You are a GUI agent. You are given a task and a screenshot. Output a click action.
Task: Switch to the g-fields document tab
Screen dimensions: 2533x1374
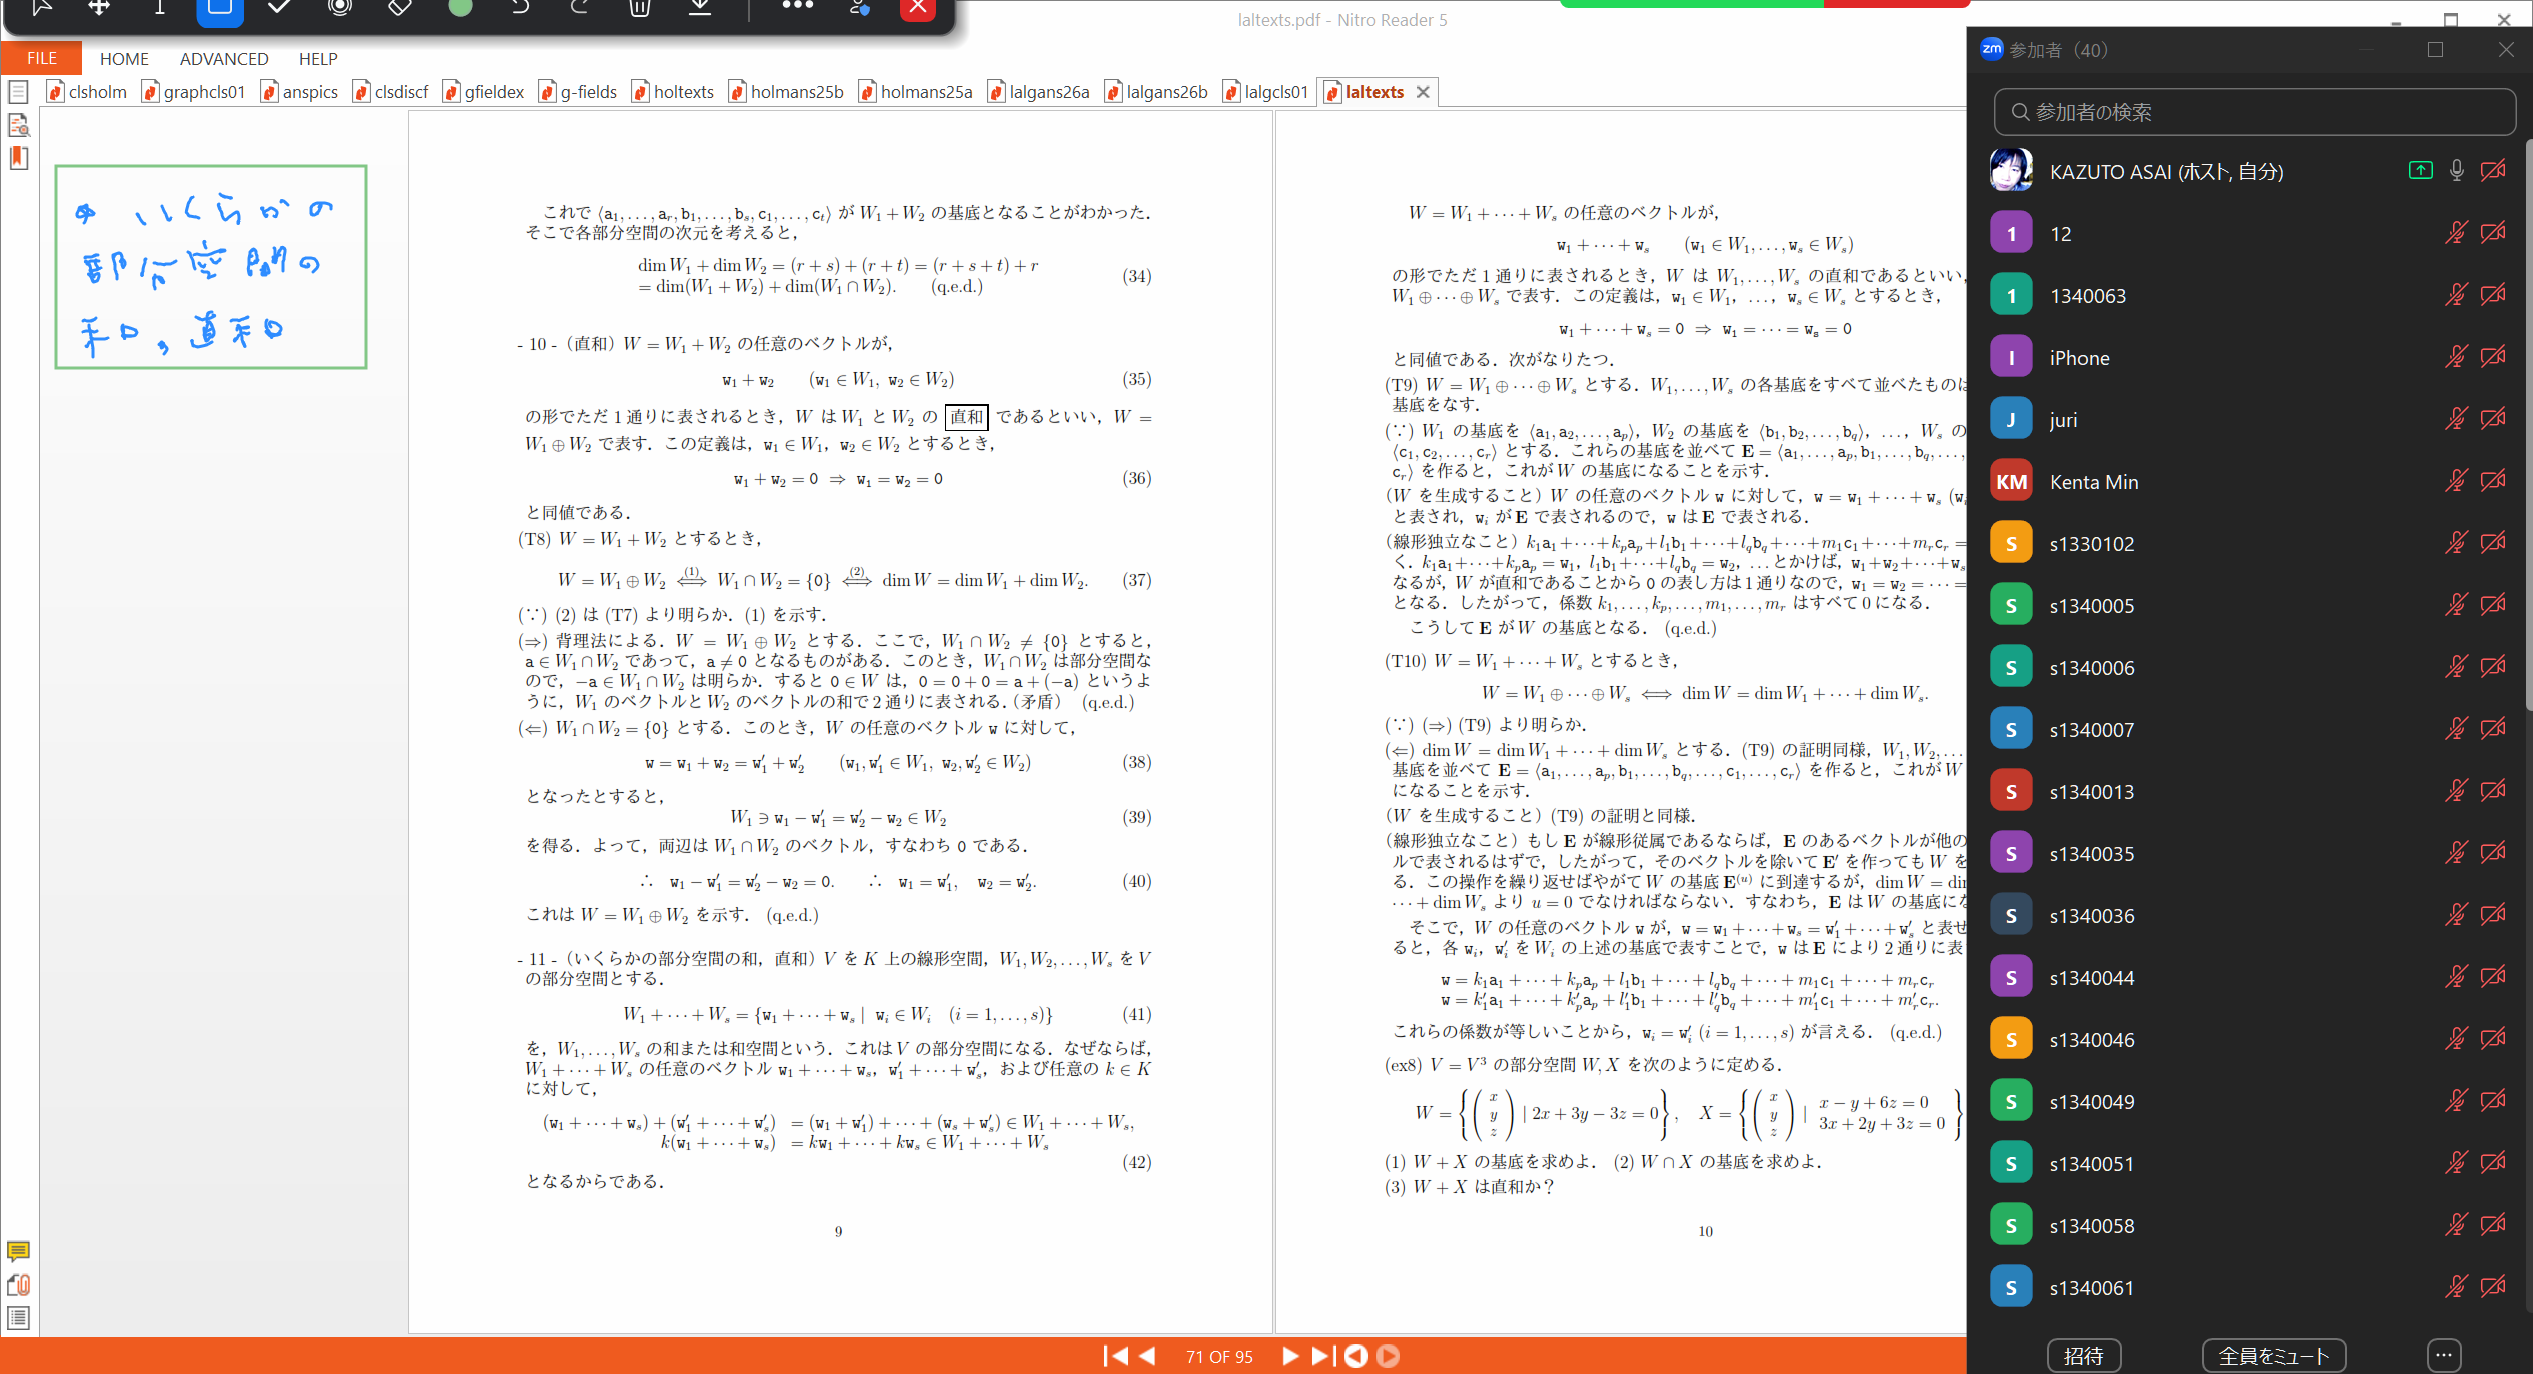[x=578, y=92]
